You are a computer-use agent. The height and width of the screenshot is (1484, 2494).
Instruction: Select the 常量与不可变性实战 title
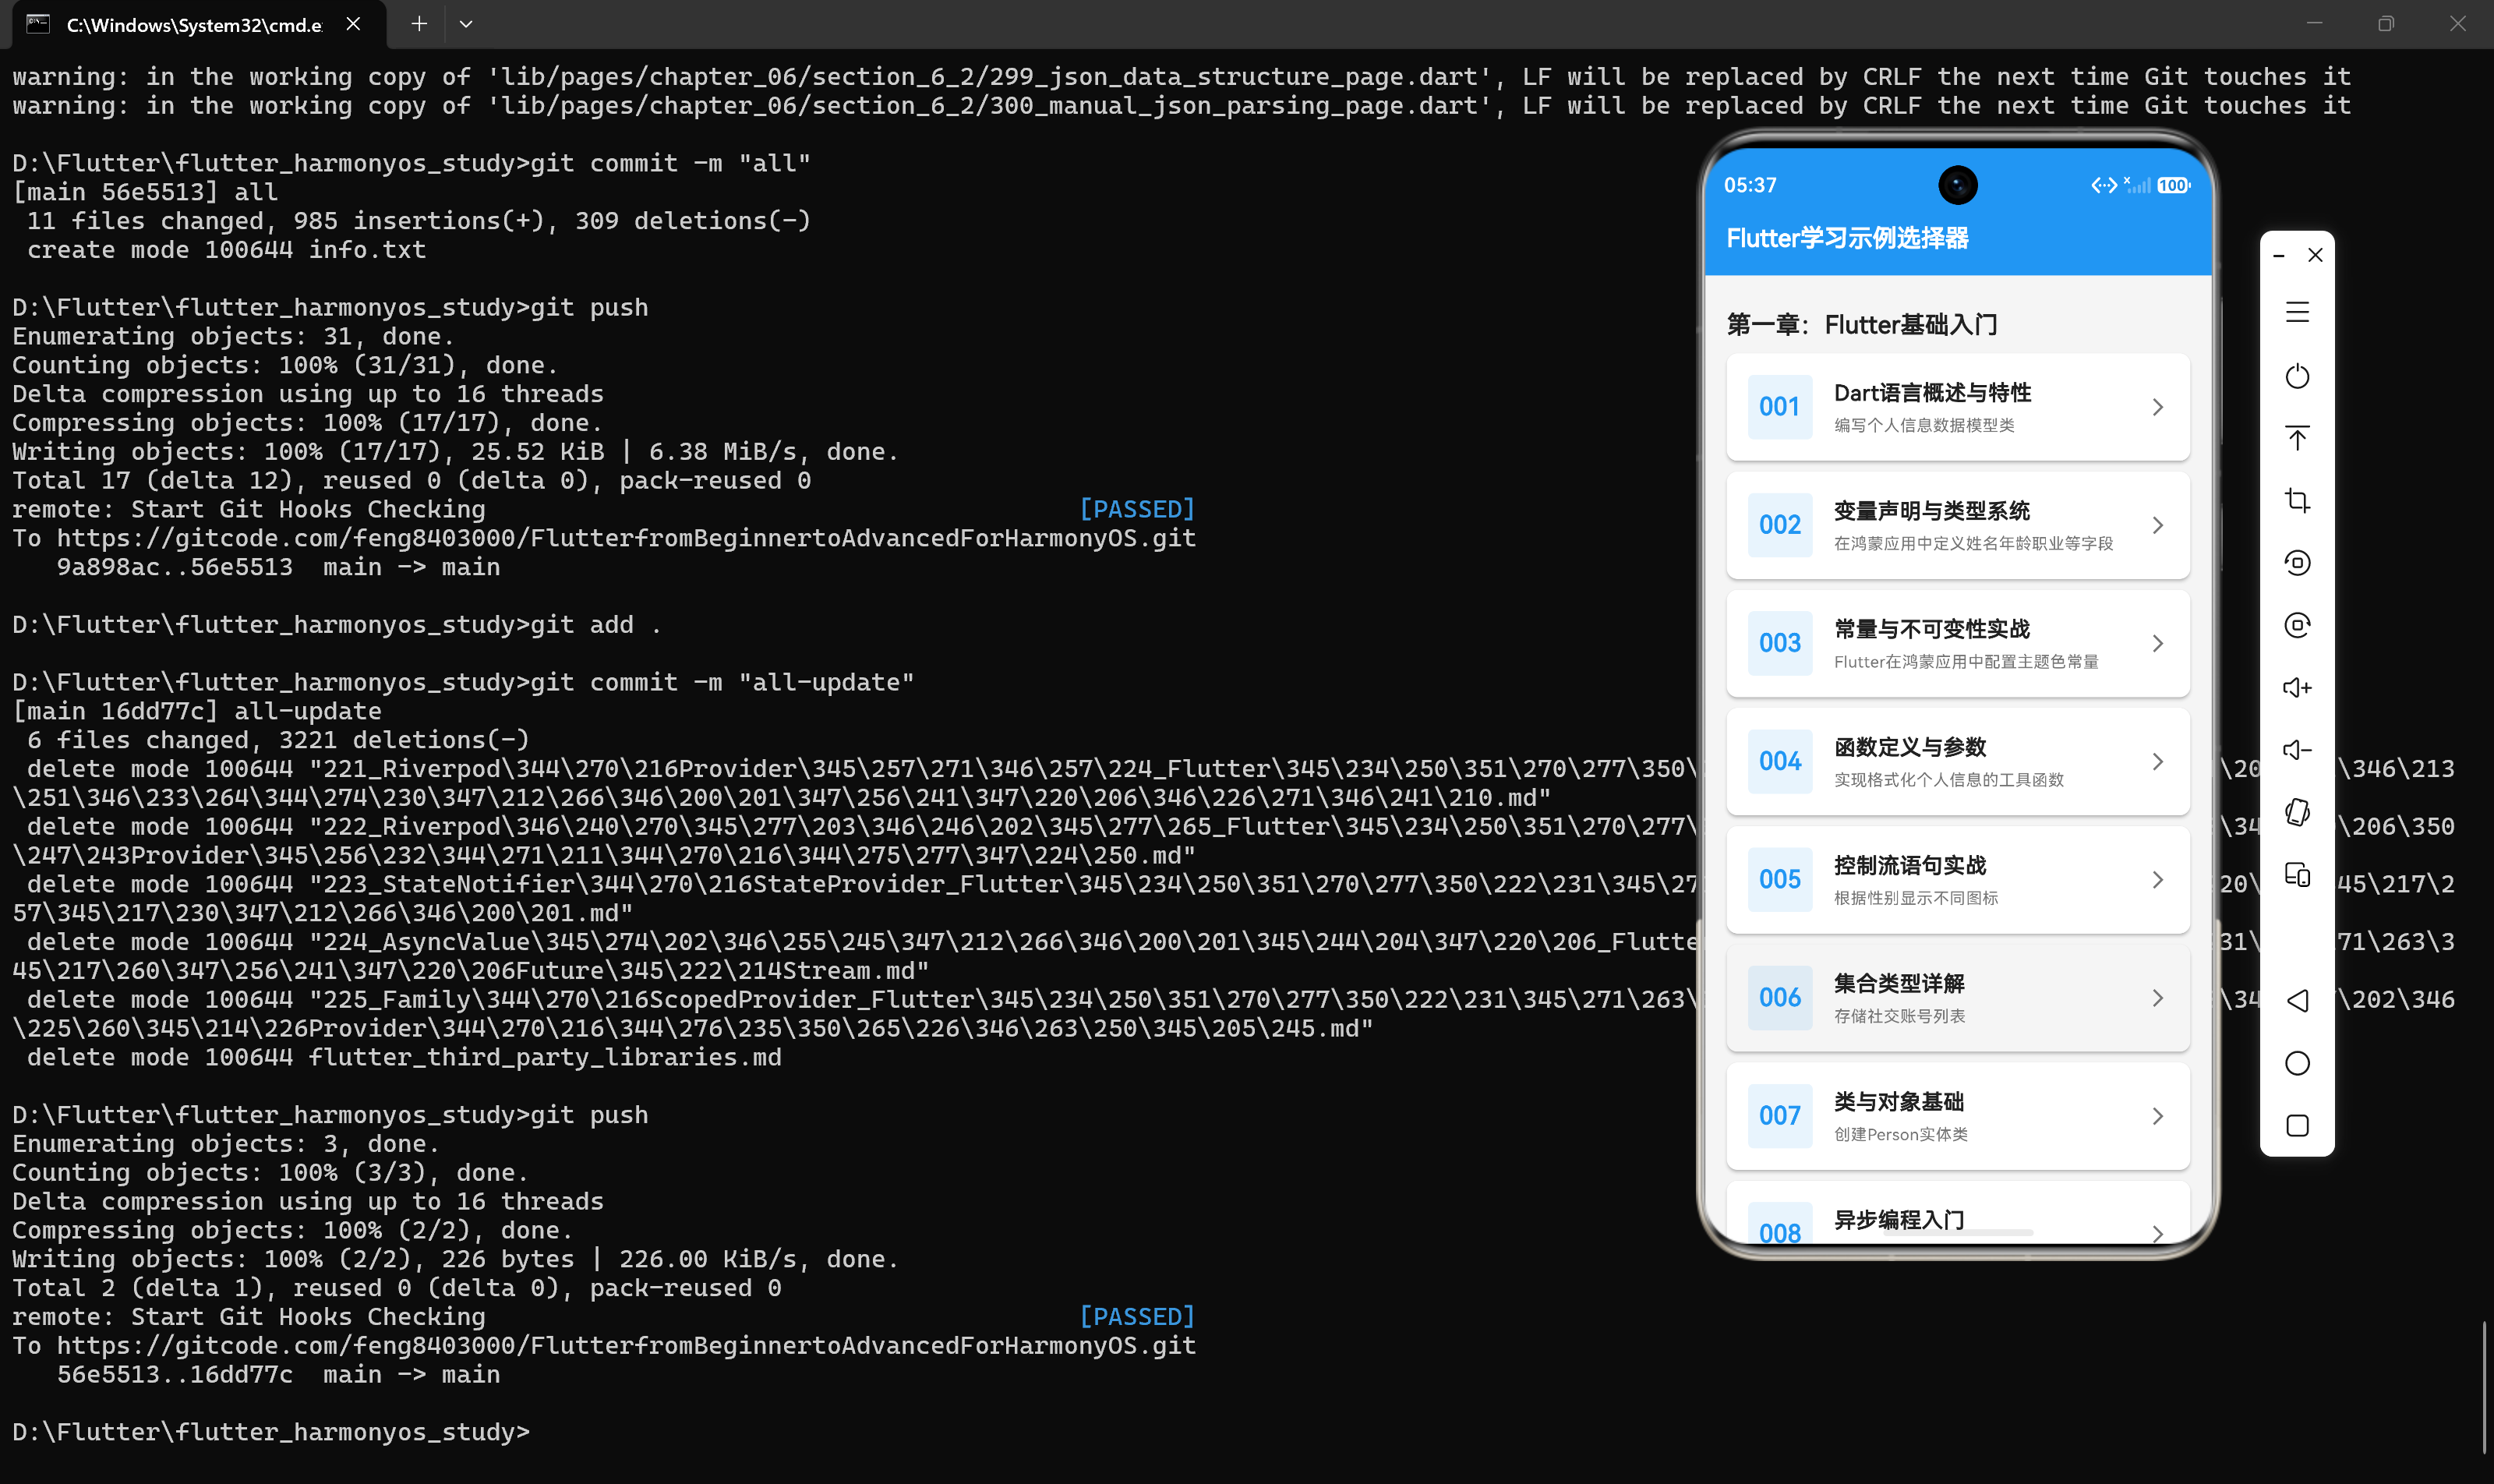click(1932, 629)
